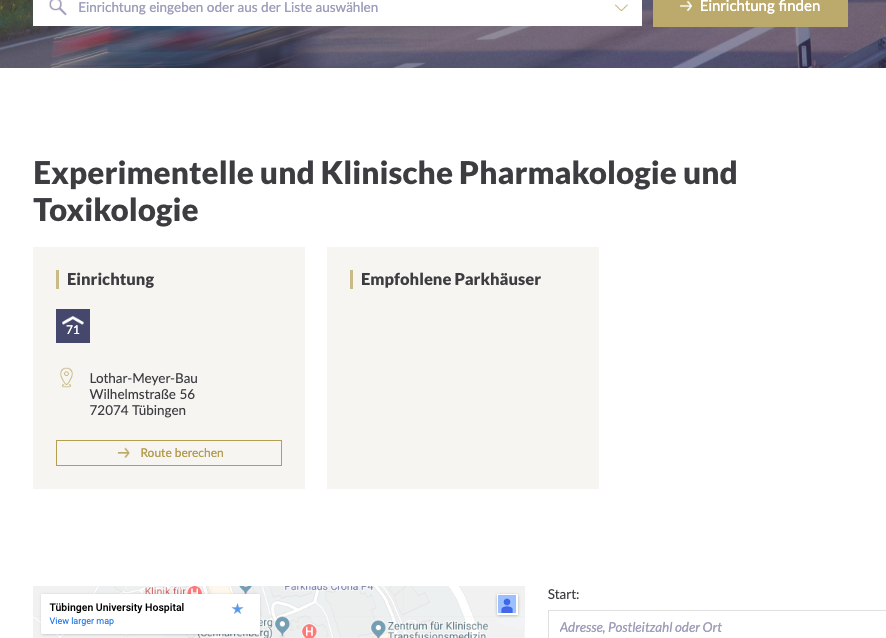Viewport: 886px width, 638px height.
Task: Click the Wilhelmstraße 56 address text
Action: click(x=142, y=394)
